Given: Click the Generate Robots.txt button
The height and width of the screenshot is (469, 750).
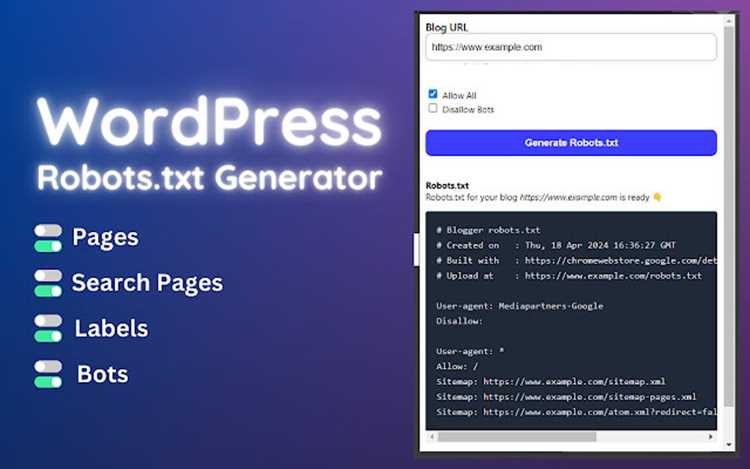Looking at the screenshot, I should 571,142.
